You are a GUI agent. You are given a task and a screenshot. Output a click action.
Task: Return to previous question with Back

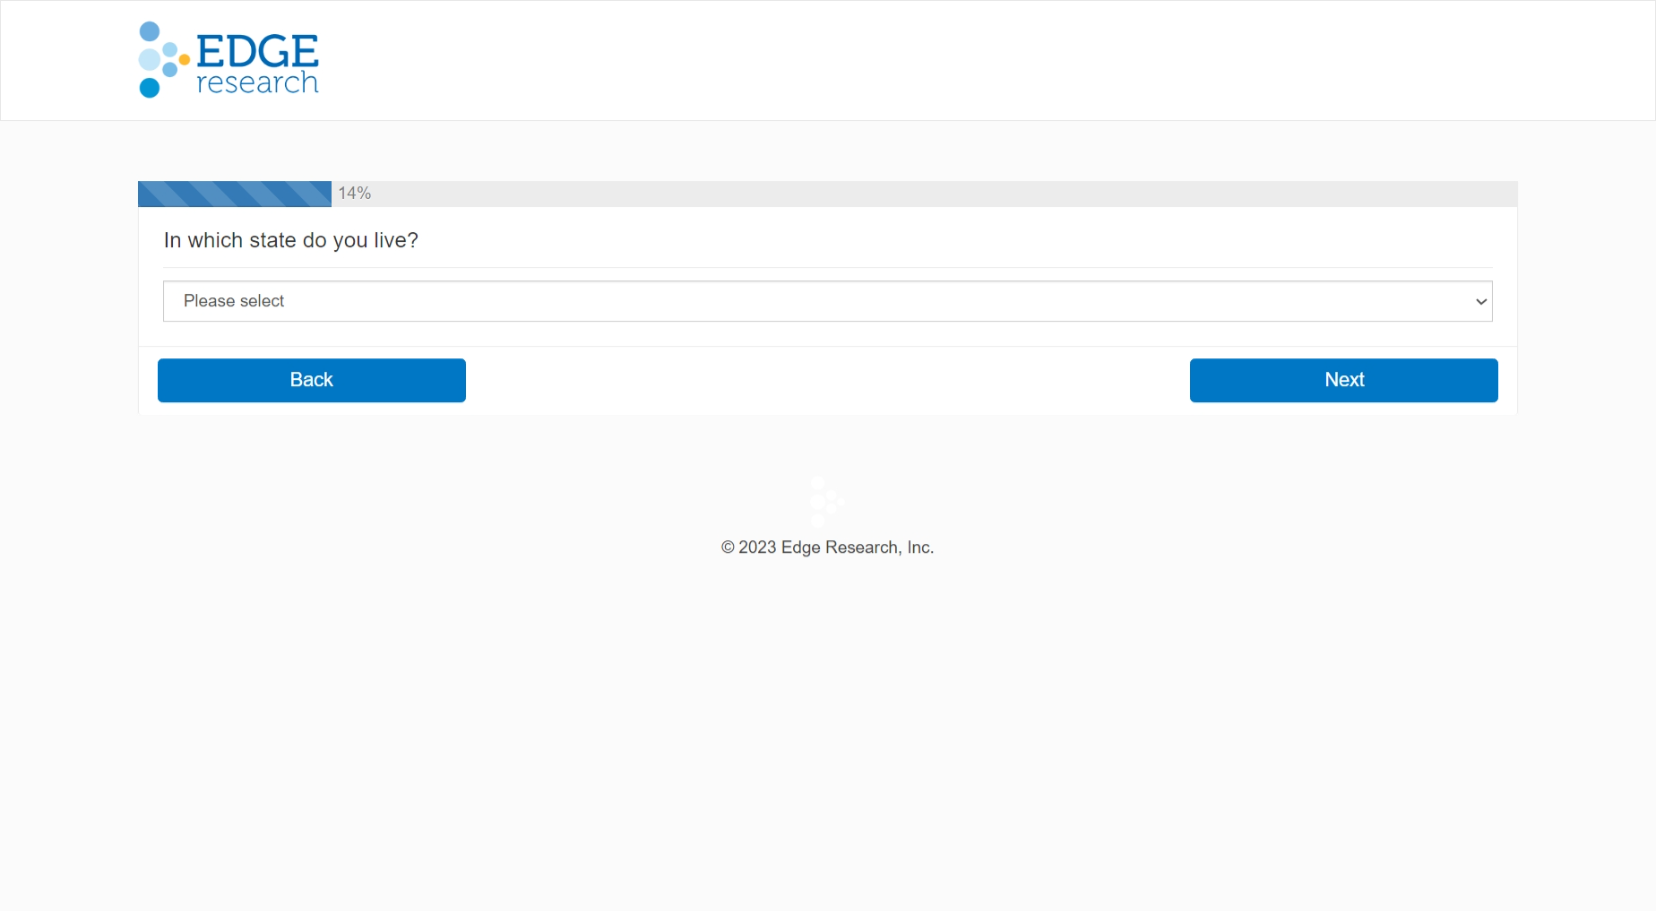311,380
